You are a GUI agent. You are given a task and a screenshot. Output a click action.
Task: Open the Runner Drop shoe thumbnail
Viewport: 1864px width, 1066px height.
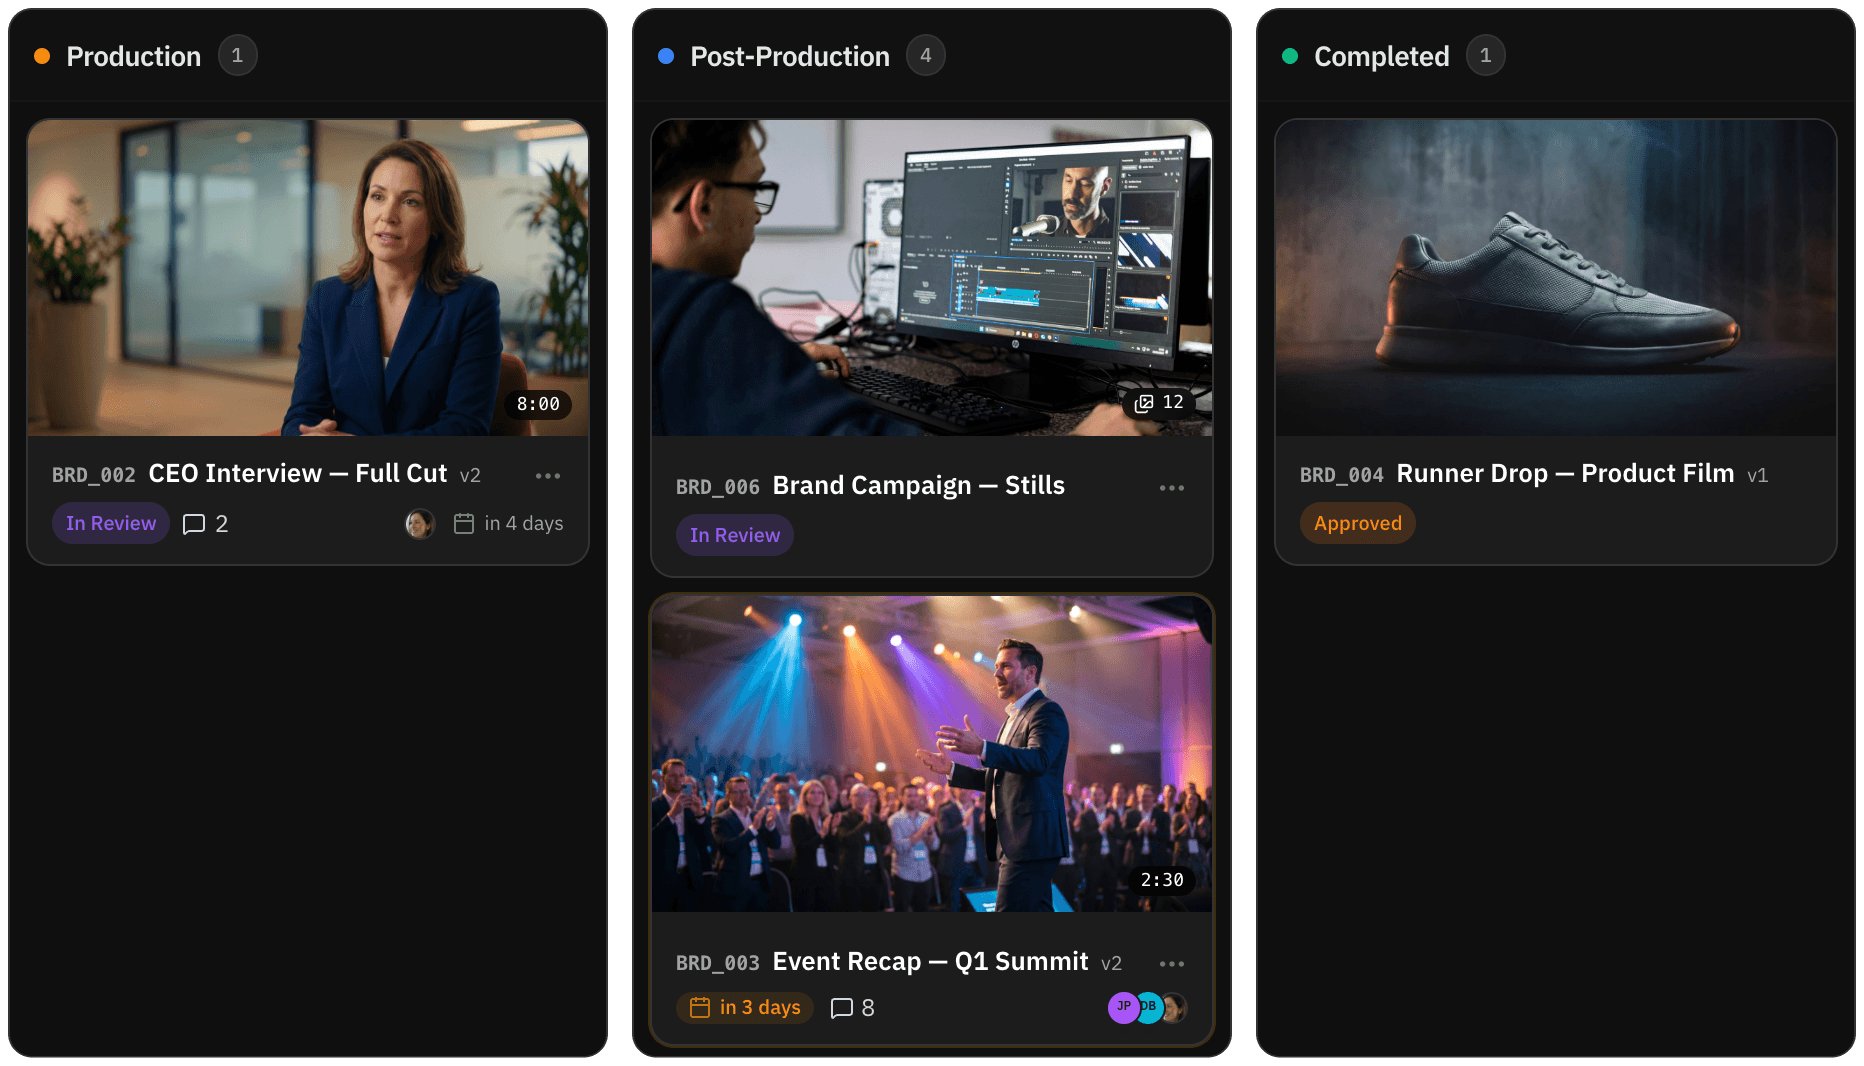point(1556,278)
